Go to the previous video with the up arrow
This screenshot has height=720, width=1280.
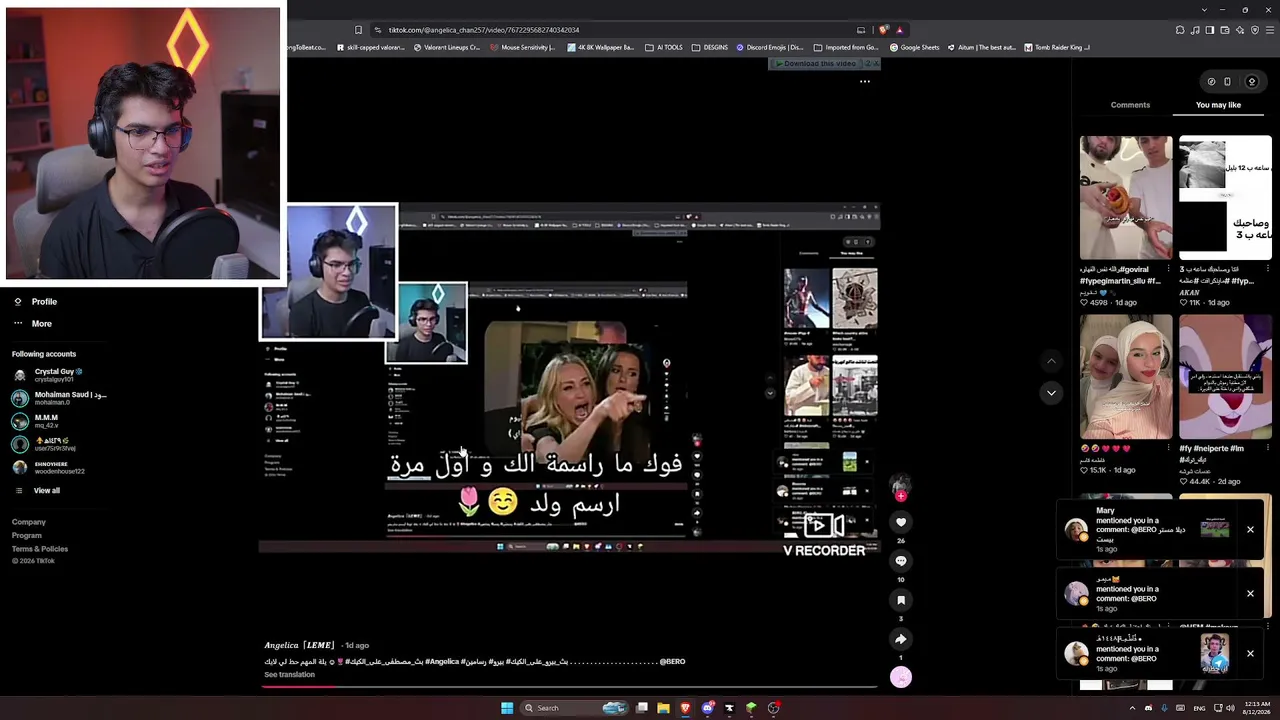(x=1051, y=360)
